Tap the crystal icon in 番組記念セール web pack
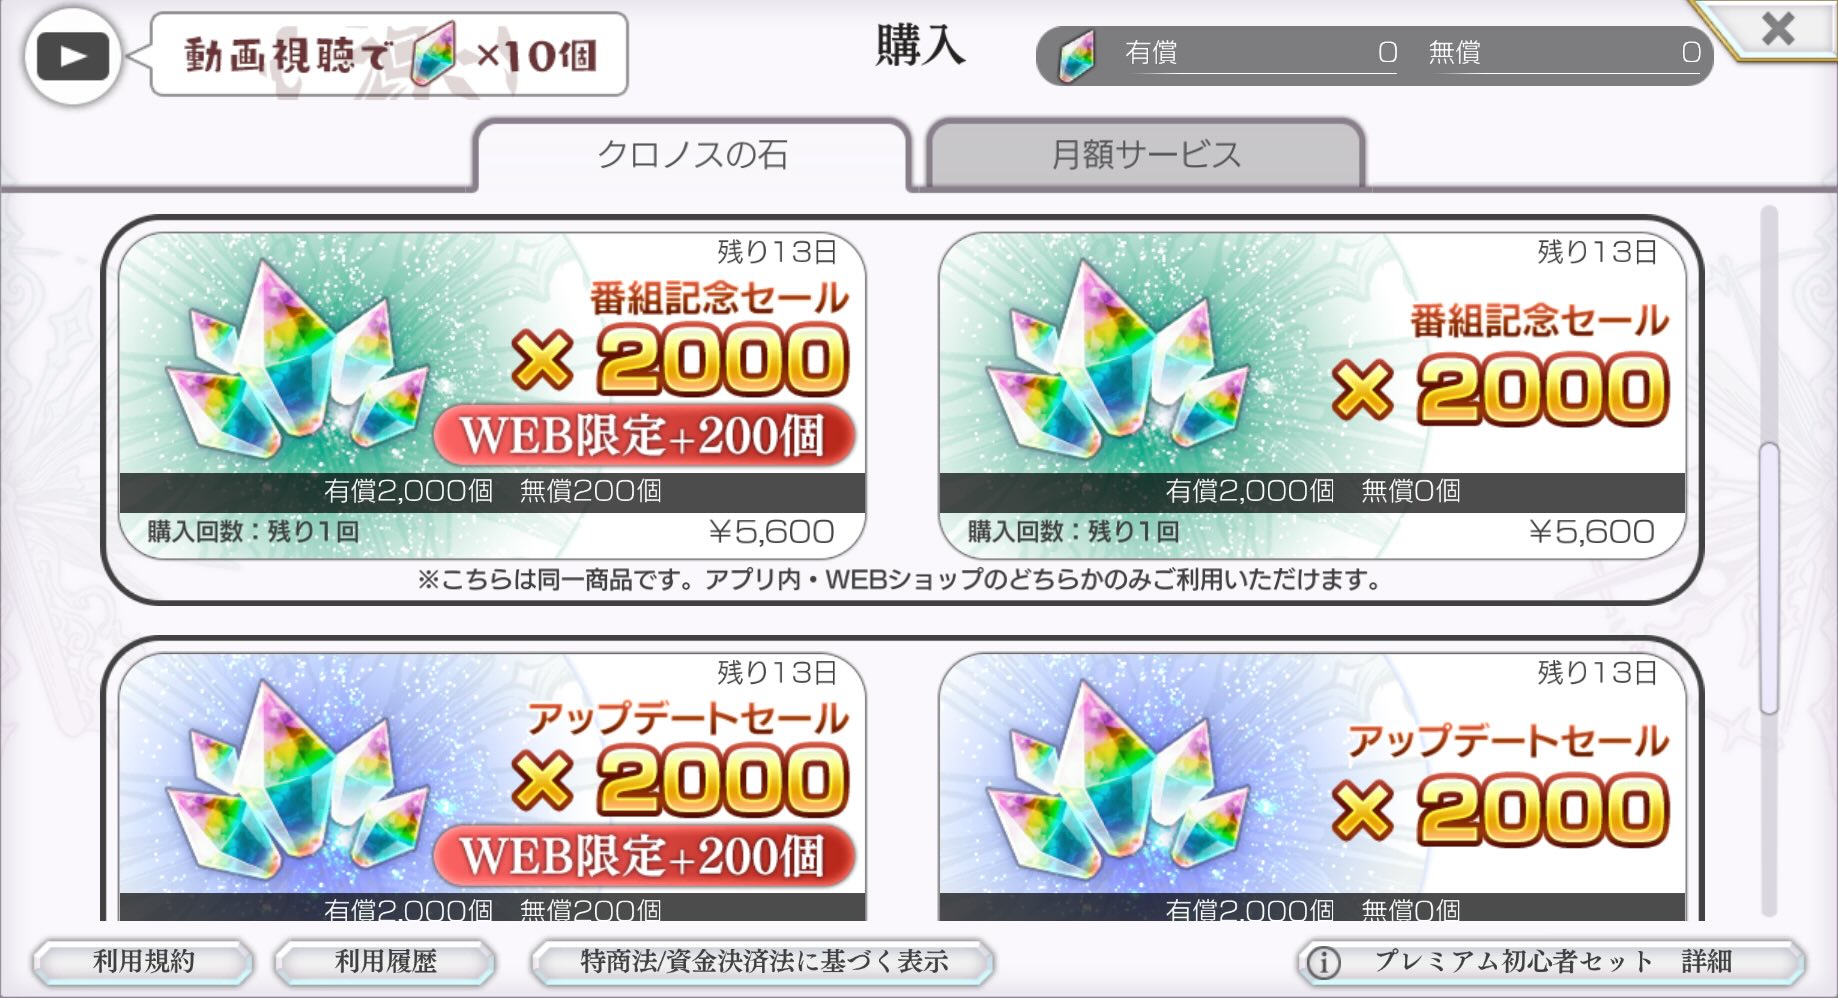Screen dimensions: 1838x998 pyautogui.click(x=297, y=360)
